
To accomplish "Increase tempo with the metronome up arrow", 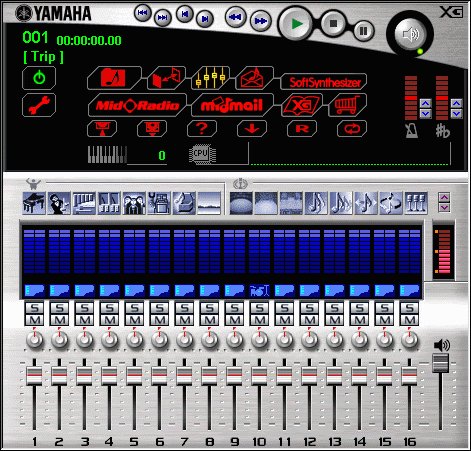I will [x=425, y=103].
